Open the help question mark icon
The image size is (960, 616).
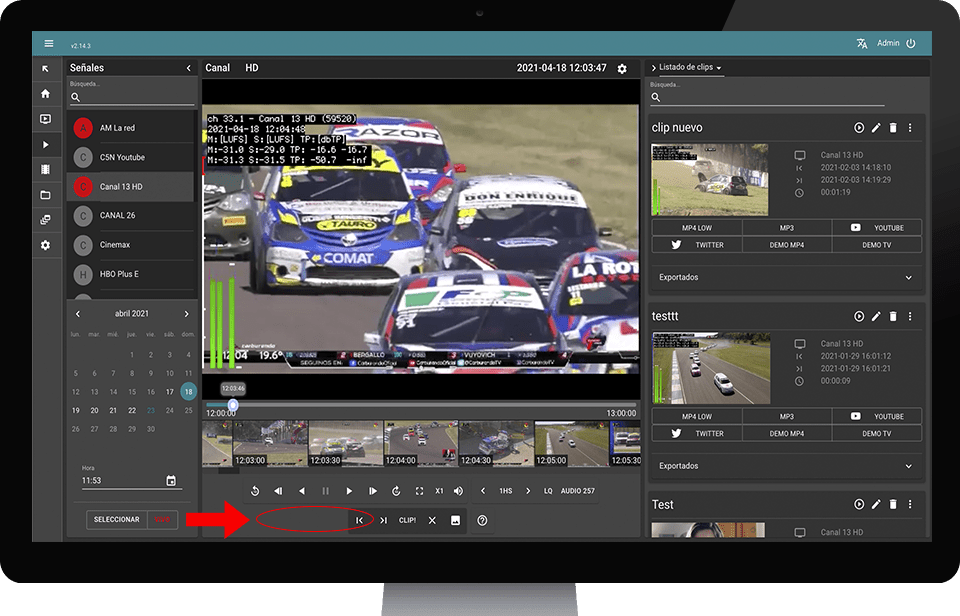point(482,520)
